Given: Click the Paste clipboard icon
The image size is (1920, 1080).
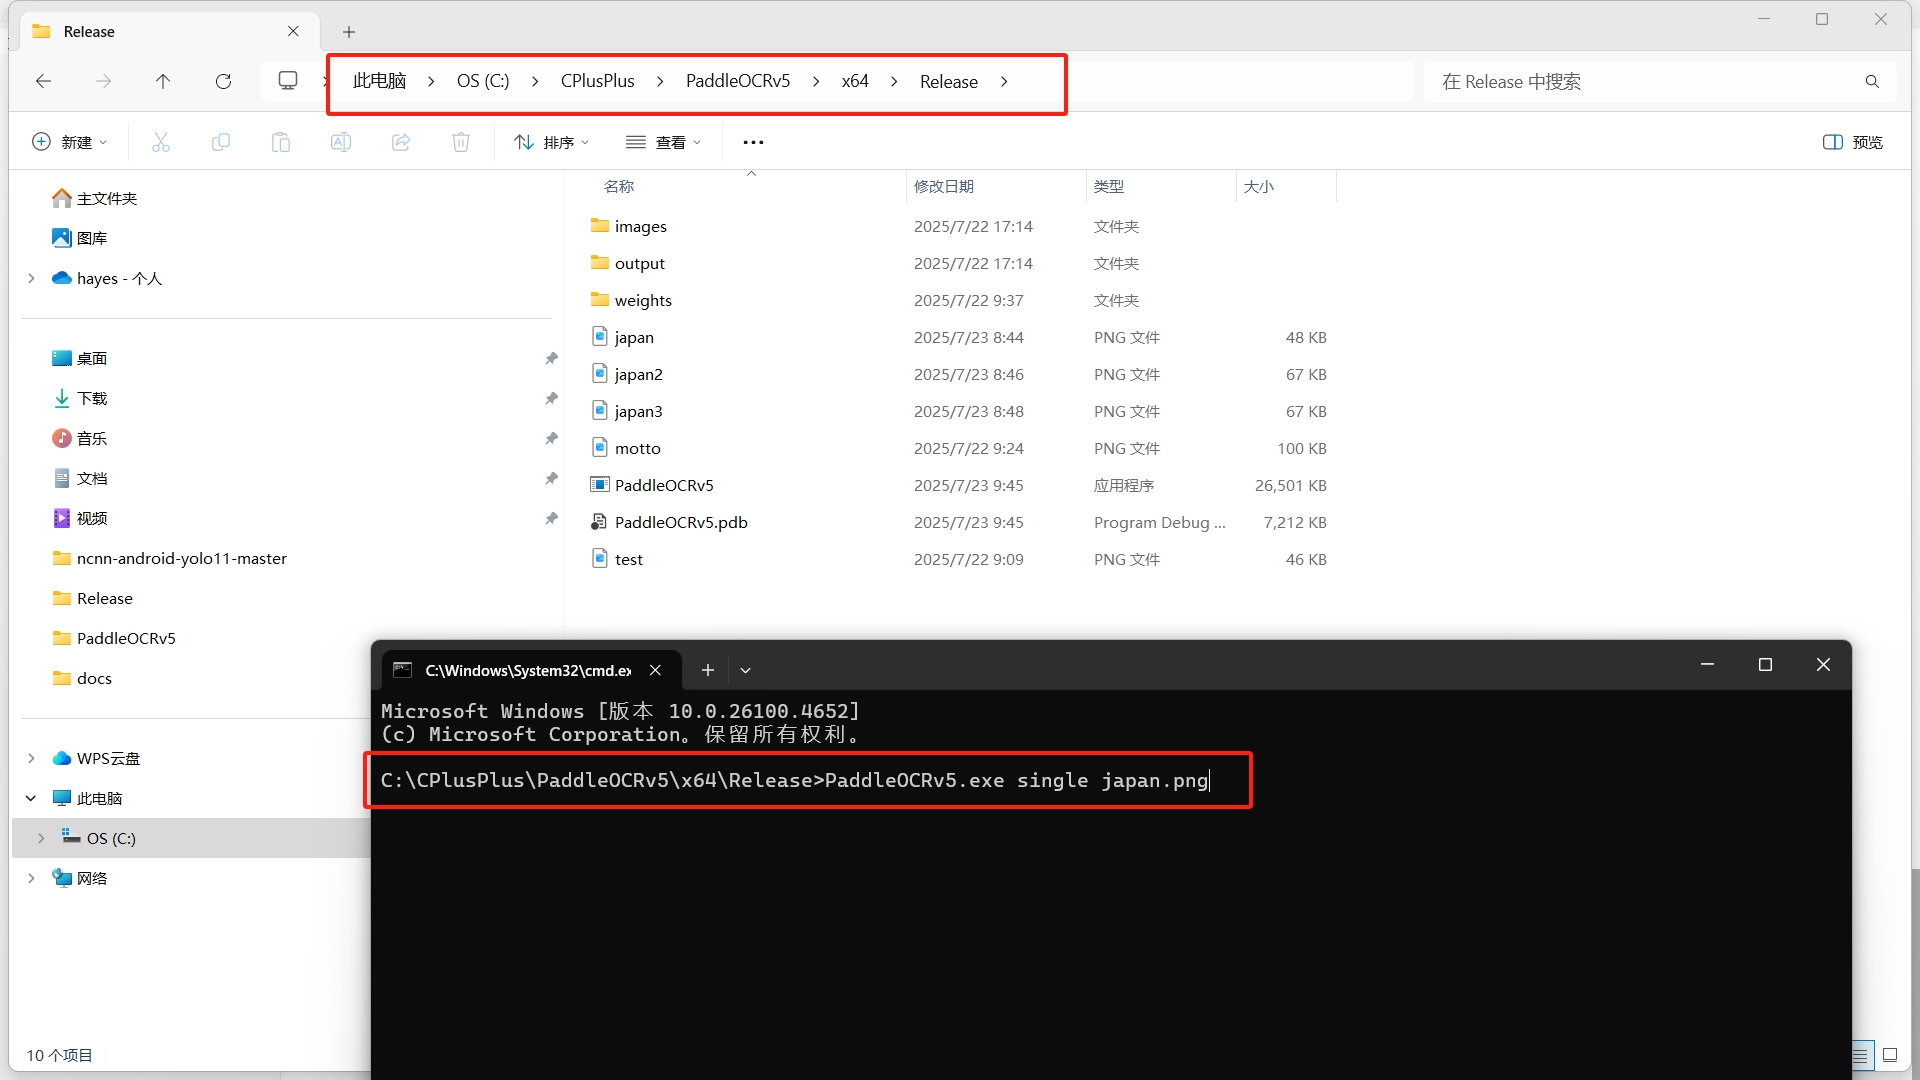Looking at the screenshot, I should (281, 142).
